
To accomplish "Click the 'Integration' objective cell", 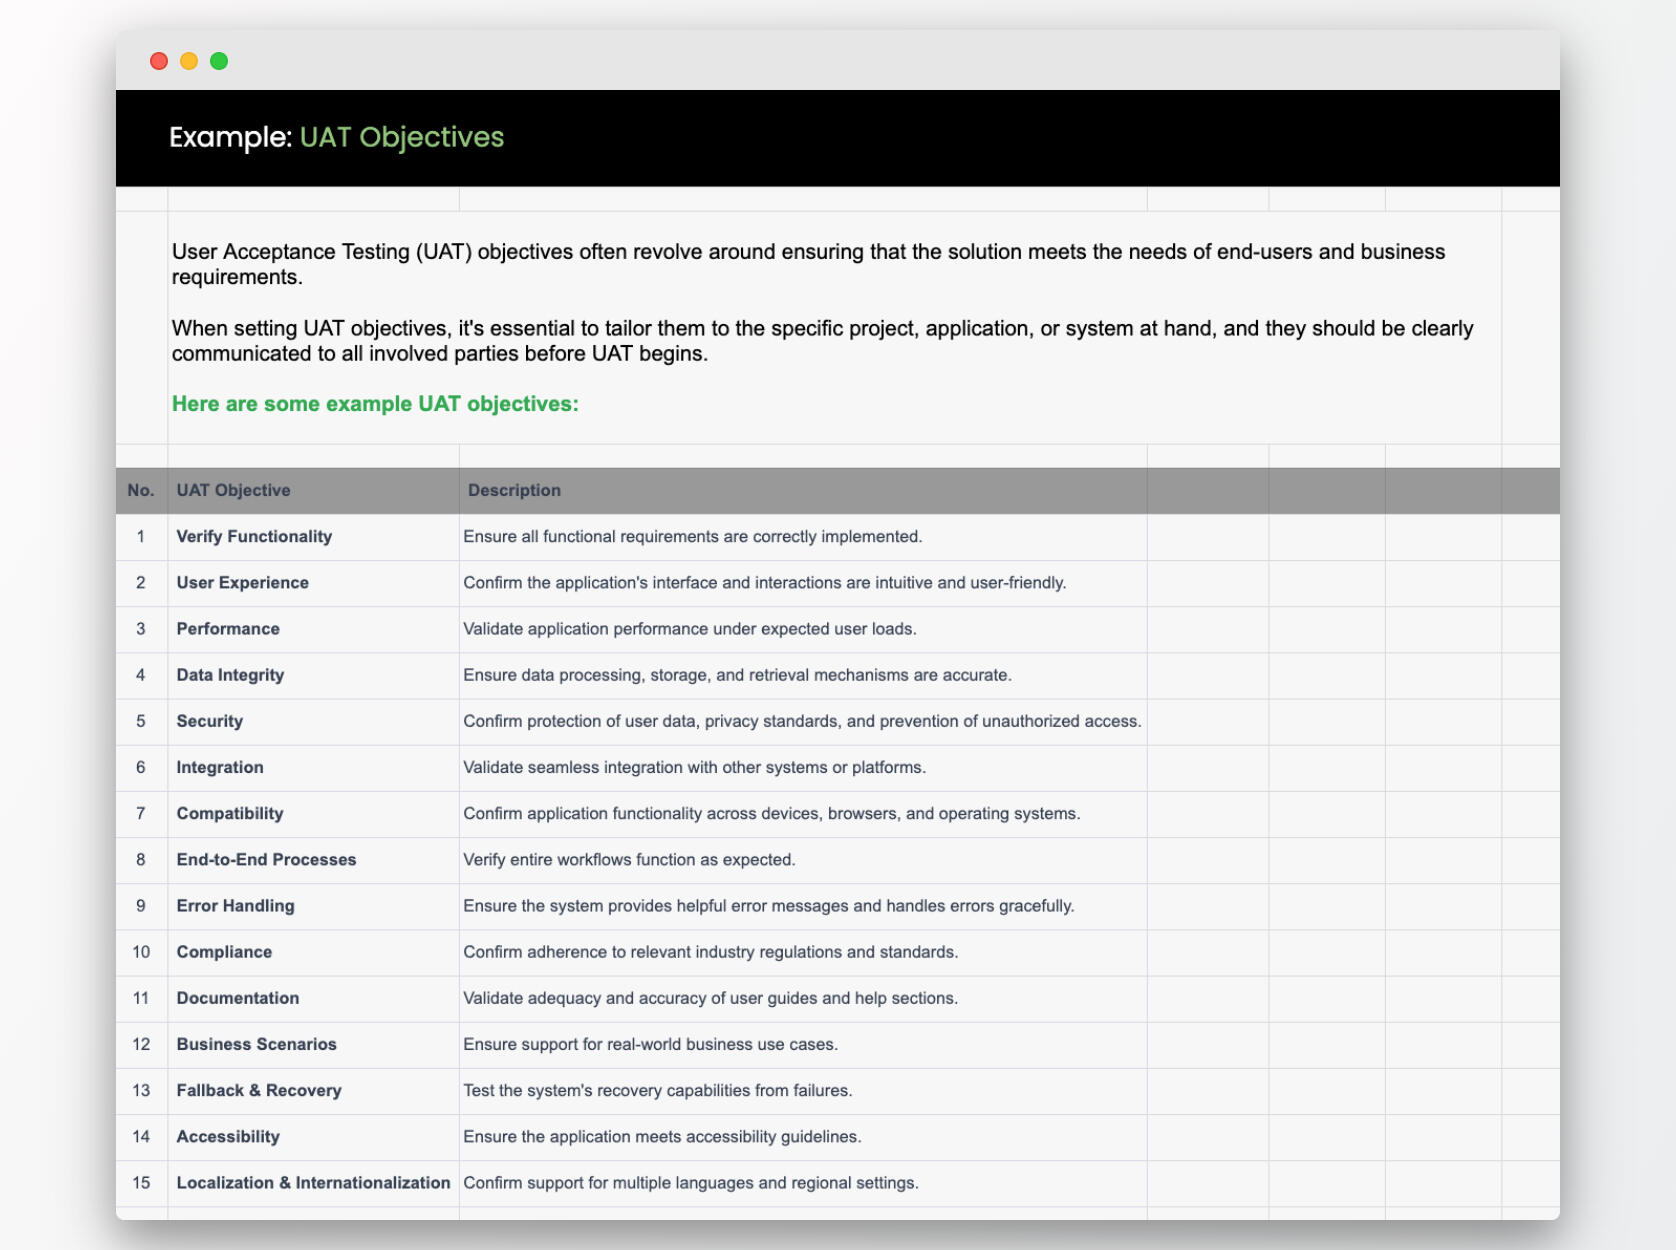I will [220, 767].
